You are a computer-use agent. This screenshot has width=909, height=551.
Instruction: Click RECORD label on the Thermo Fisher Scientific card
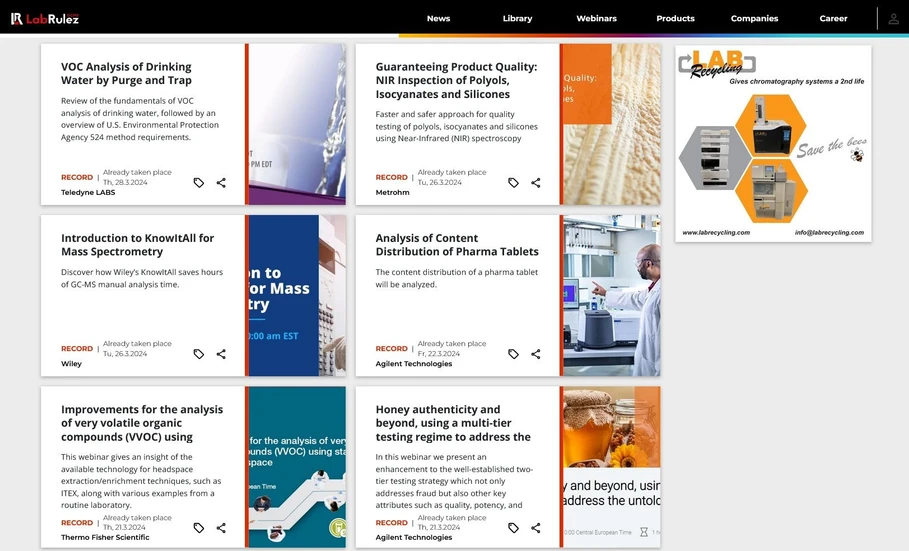click(x=77, y=523)
